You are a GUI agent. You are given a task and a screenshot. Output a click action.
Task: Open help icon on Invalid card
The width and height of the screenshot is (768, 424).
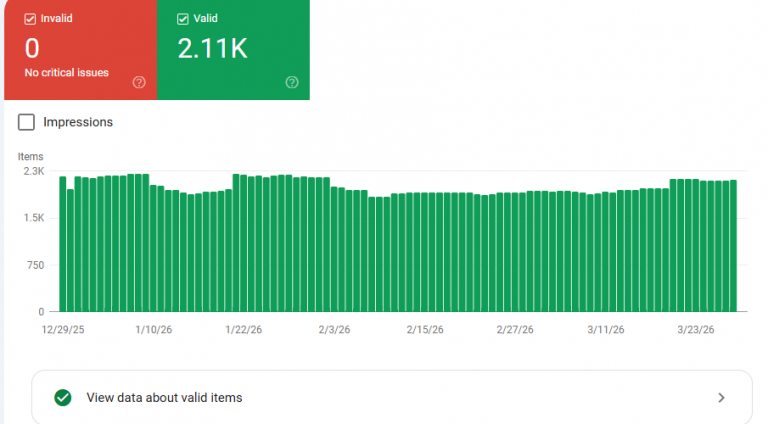pos(139,82)
